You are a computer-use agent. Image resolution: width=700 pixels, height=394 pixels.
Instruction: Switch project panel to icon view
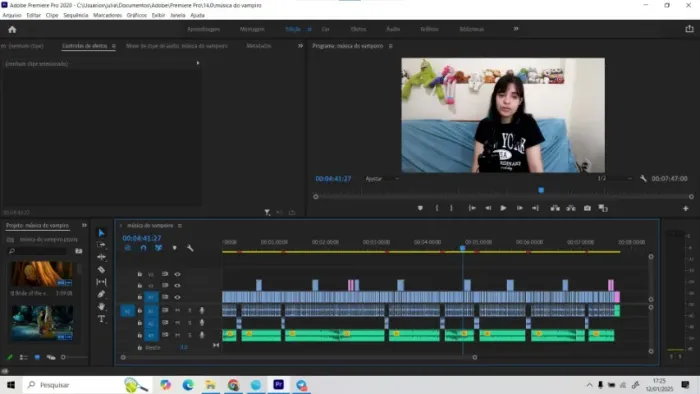click(37, 357)
